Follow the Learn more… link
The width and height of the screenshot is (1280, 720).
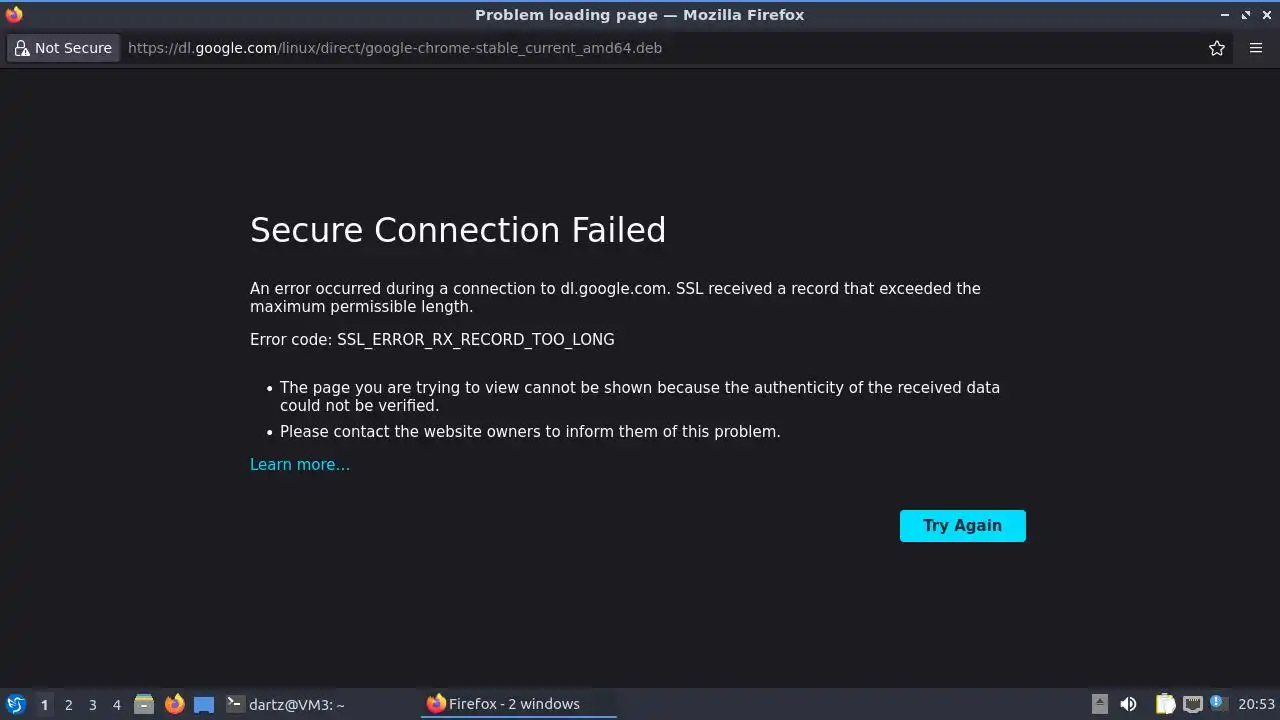300,464
